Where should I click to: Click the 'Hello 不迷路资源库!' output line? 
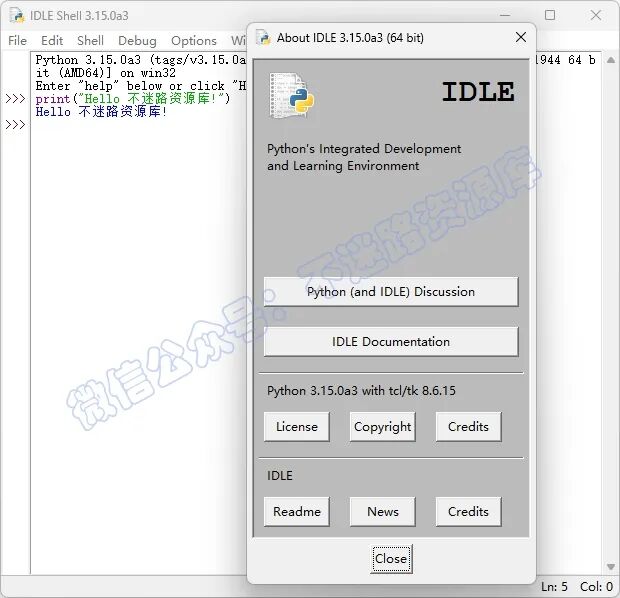point(101,112)
